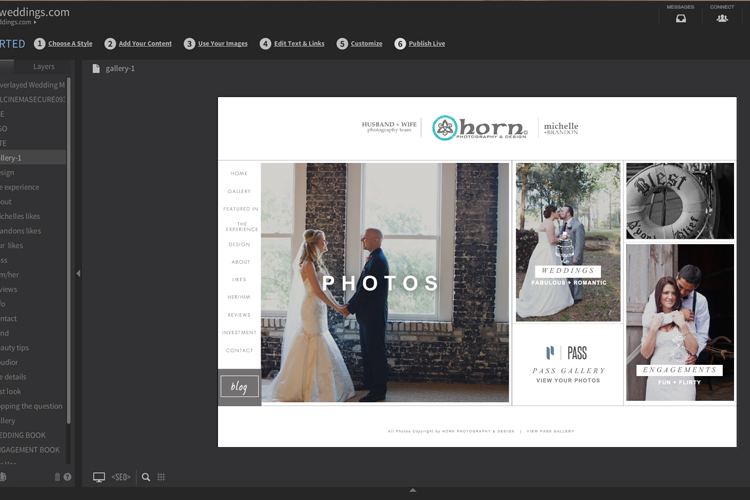This screenshot has width=750, height=500.
Task: Click the Weddings gallery thumbnail
Action: [x=568, y=242]
